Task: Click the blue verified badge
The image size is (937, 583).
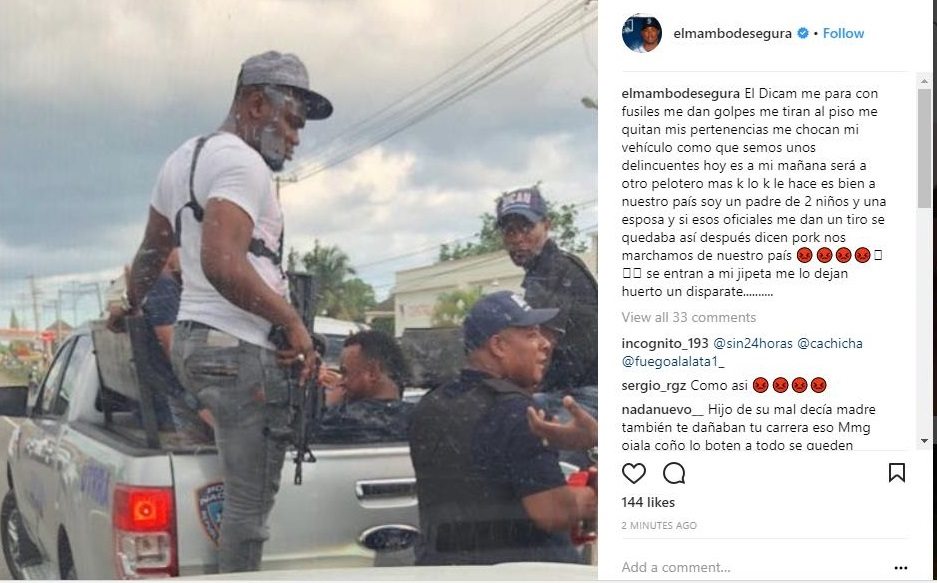Action: [x=803, y=33]
